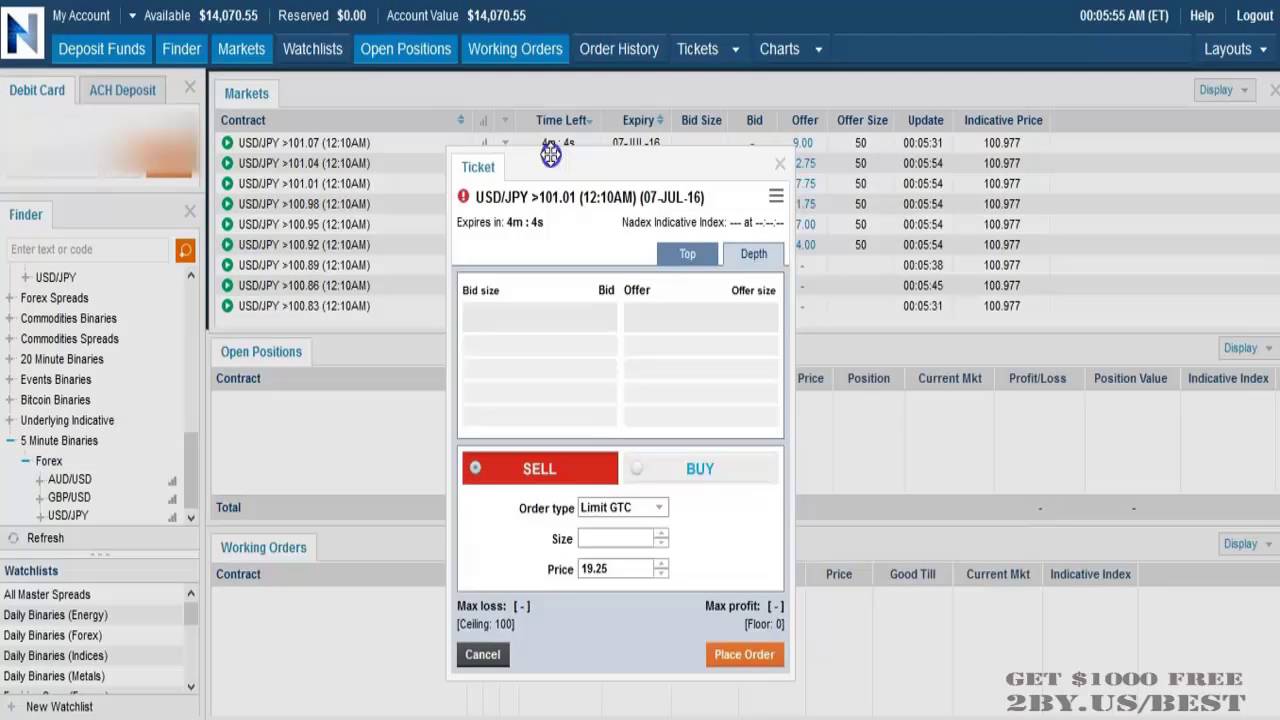This screenshot has width=1280, height=720.
Task: Click Refresh in the Finder panel
Action: click(45, 538)
